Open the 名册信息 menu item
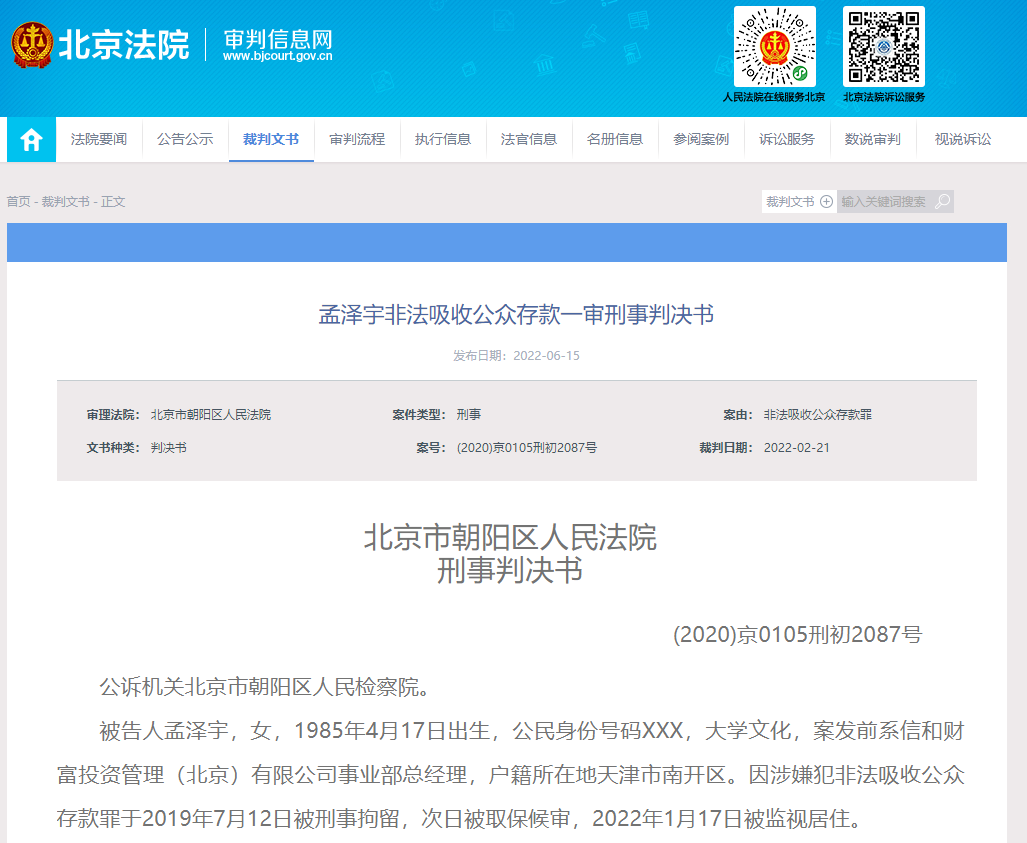This screenshot has height=843, width=1027. pyautogui.click(x=615, y=140)
